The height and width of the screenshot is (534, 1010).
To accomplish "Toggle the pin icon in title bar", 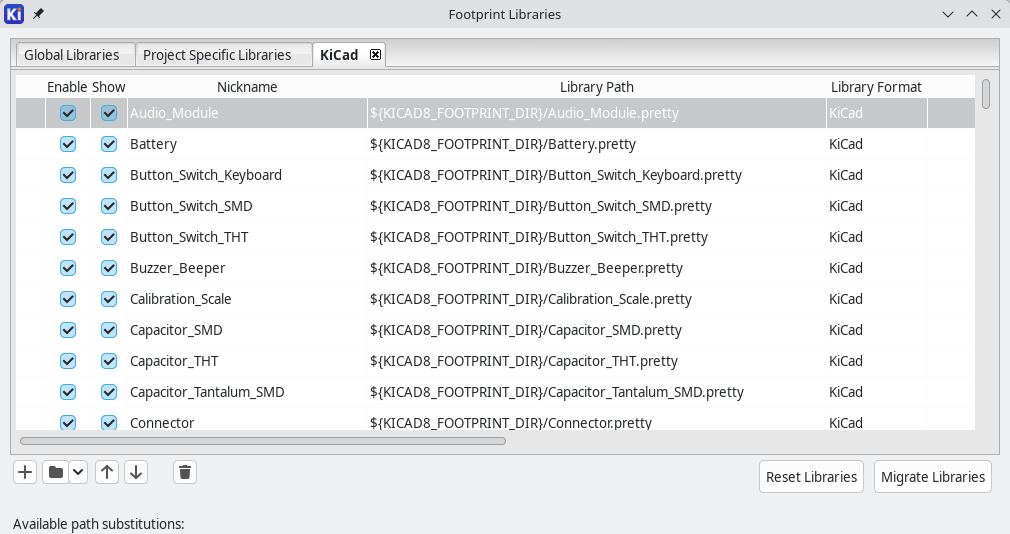I will (x=38, y=14).
